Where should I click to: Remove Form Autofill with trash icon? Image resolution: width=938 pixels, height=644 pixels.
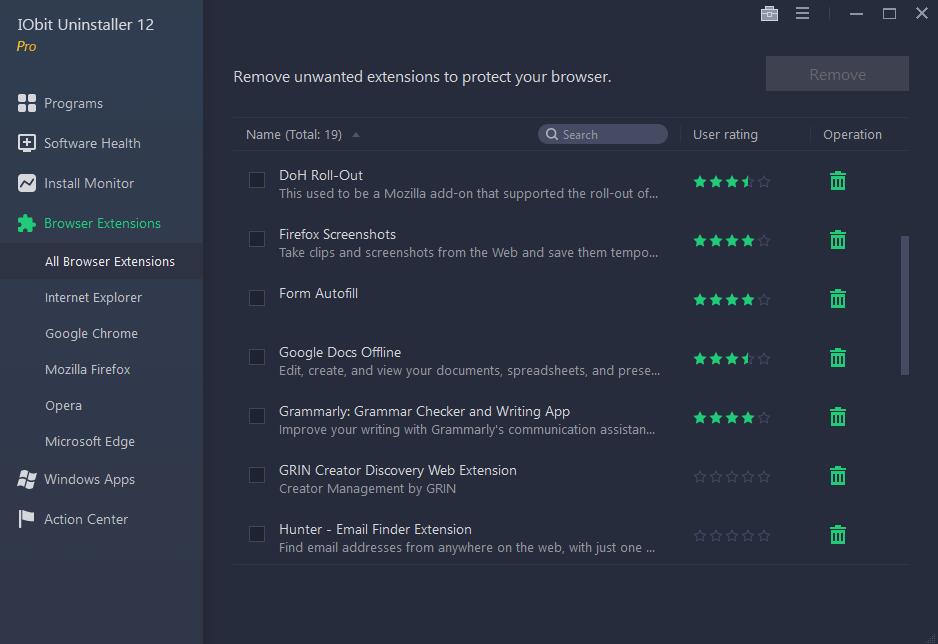(838, 298)
